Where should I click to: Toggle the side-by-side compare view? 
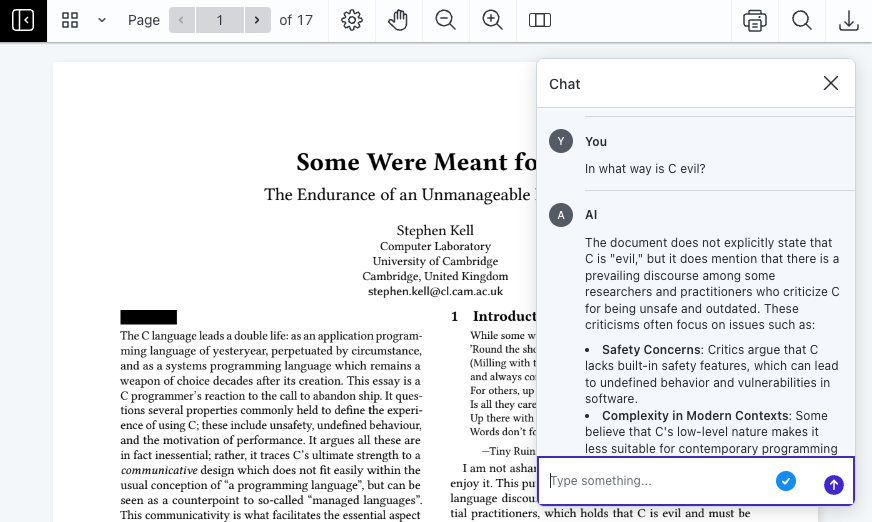[x=539, y=21]
